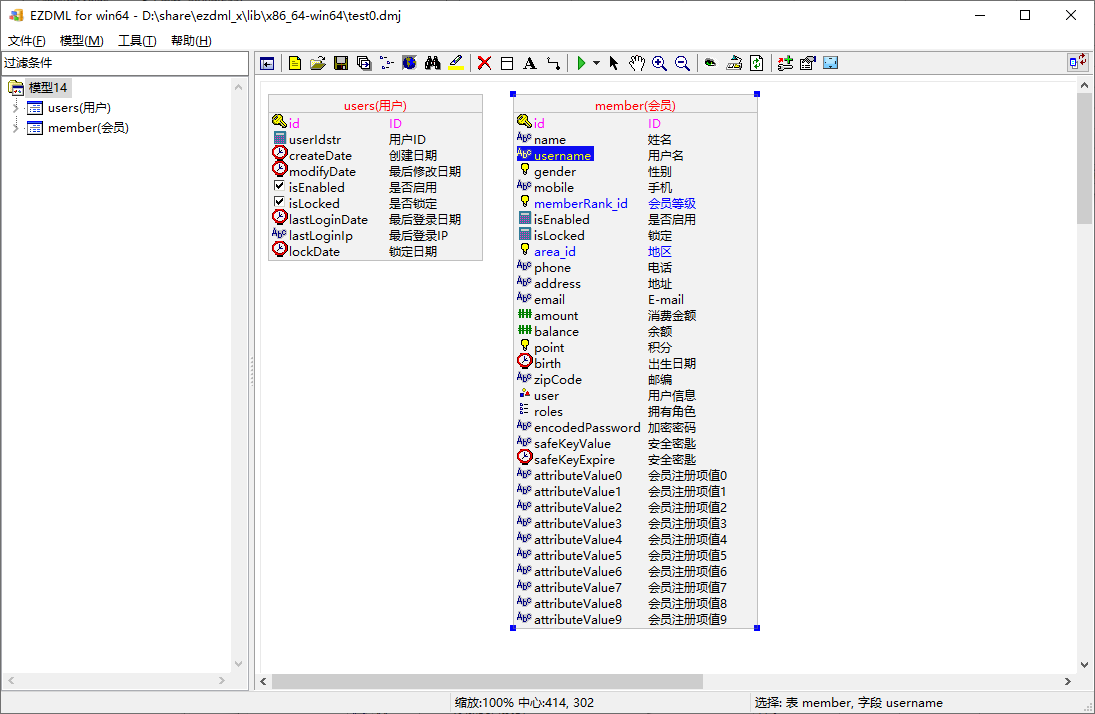Open the 工具(T) menu
Viewport: 1095px width, 714px height.
click(137, 41)
